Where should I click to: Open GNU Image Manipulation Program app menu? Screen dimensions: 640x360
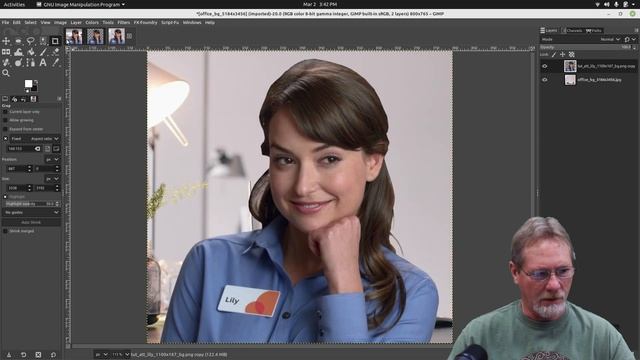pos(81,4)
